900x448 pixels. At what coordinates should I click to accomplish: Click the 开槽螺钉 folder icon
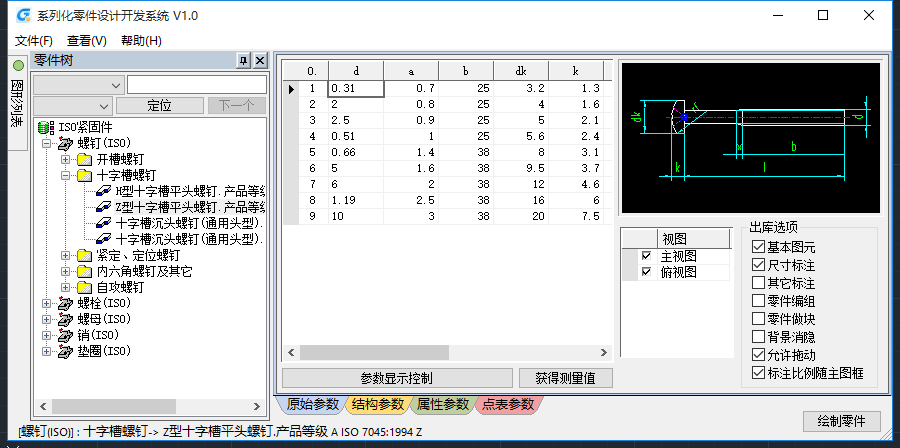point(84,159)
